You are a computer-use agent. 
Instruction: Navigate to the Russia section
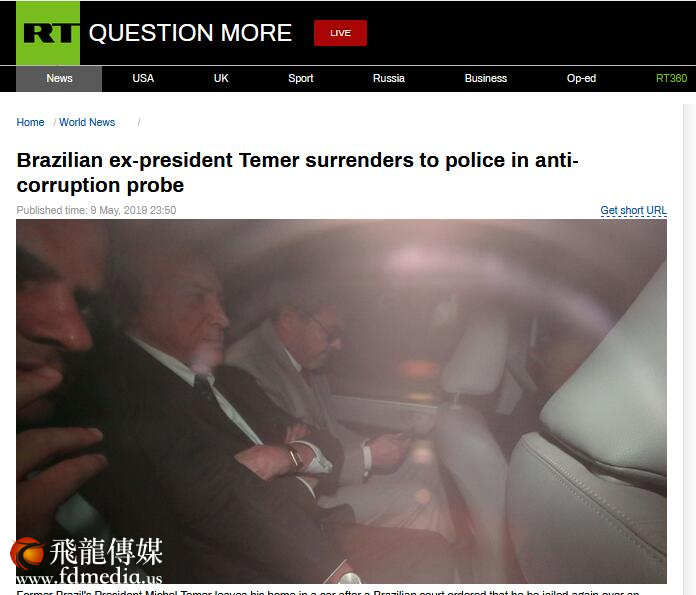(388, 79)
